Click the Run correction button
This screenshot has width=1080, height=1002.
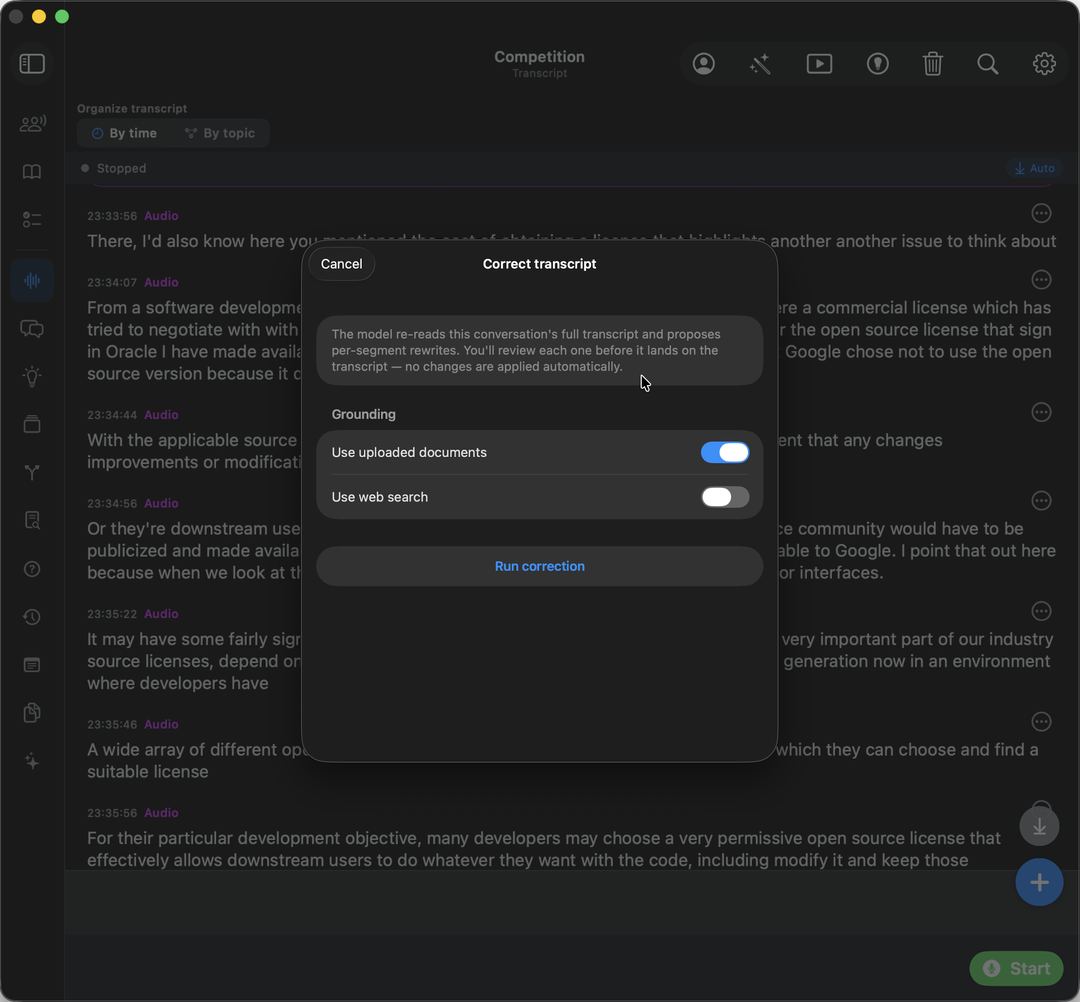(539, 566)
